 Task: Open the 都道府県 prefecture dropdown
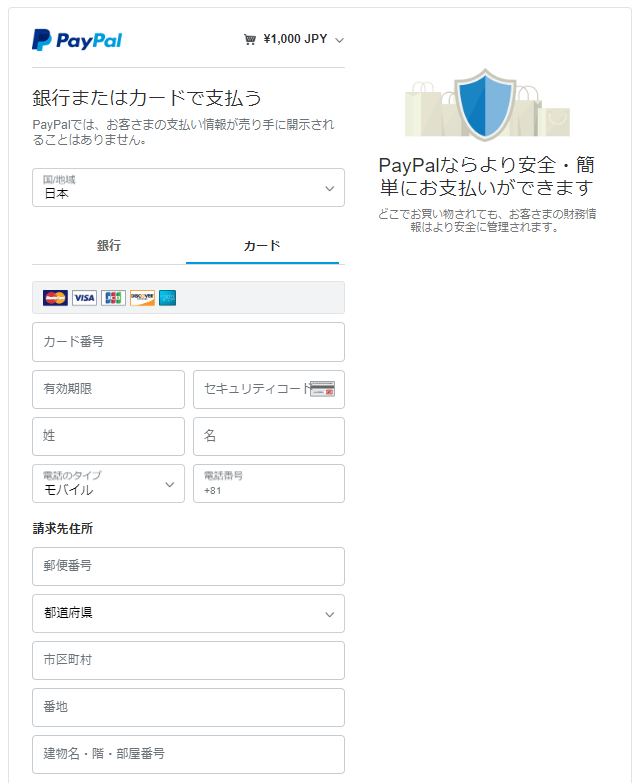click(x=188, y=613)
